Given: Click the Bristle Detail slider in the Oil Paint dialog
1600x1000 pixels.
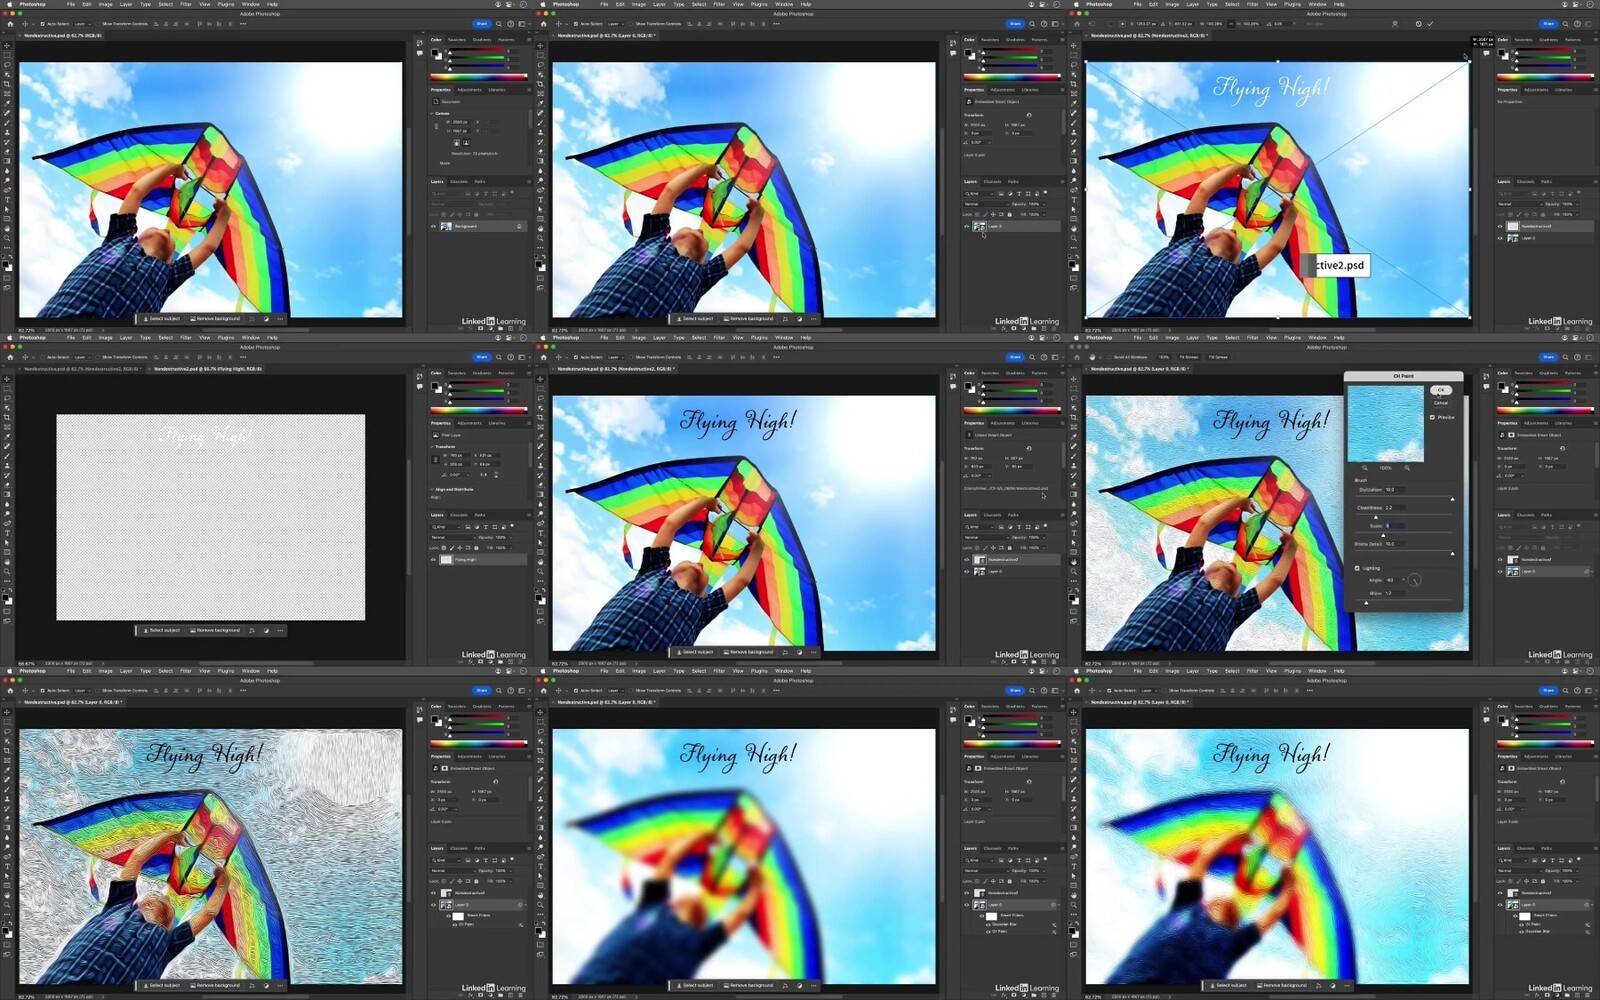Looking at the screenshot, I should pyautogui.click(x=1406, y=553).
